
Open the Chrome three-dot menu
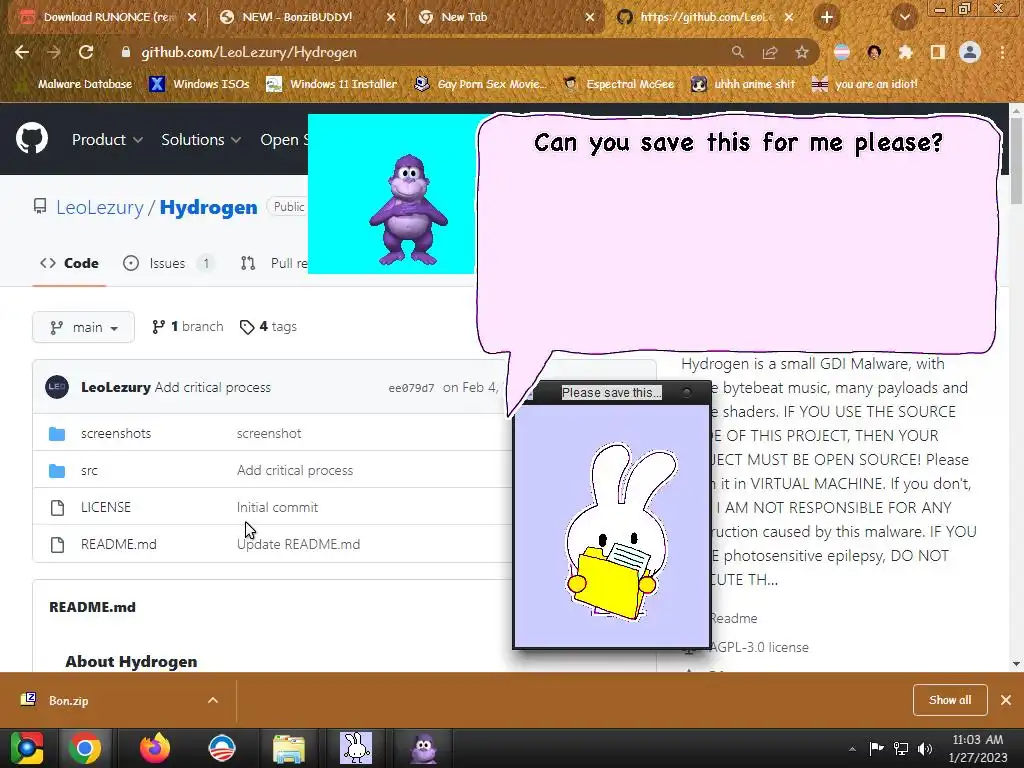pyautogui.click(x=1002, y=52)
